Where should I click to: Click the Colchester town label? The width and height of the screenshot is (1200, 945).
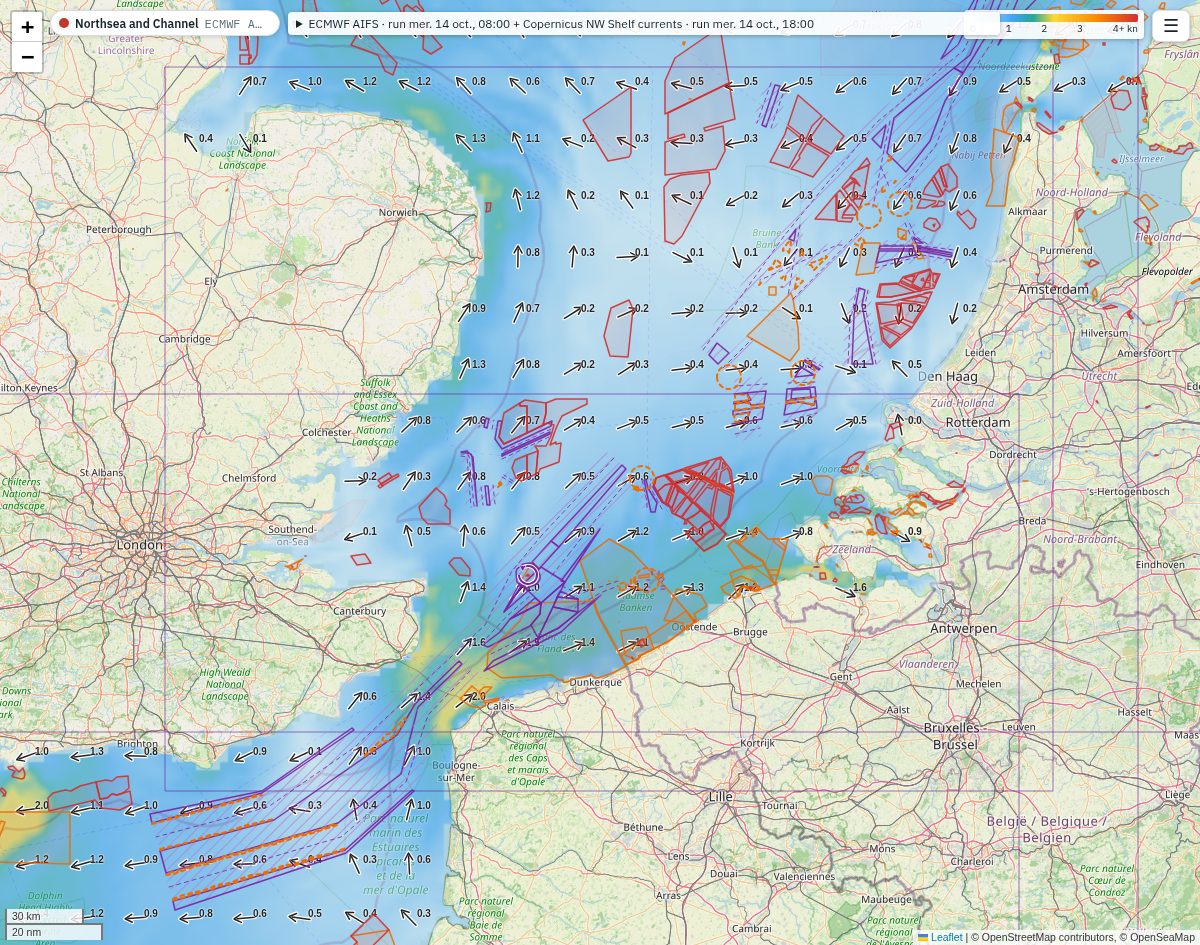(327, 433)
